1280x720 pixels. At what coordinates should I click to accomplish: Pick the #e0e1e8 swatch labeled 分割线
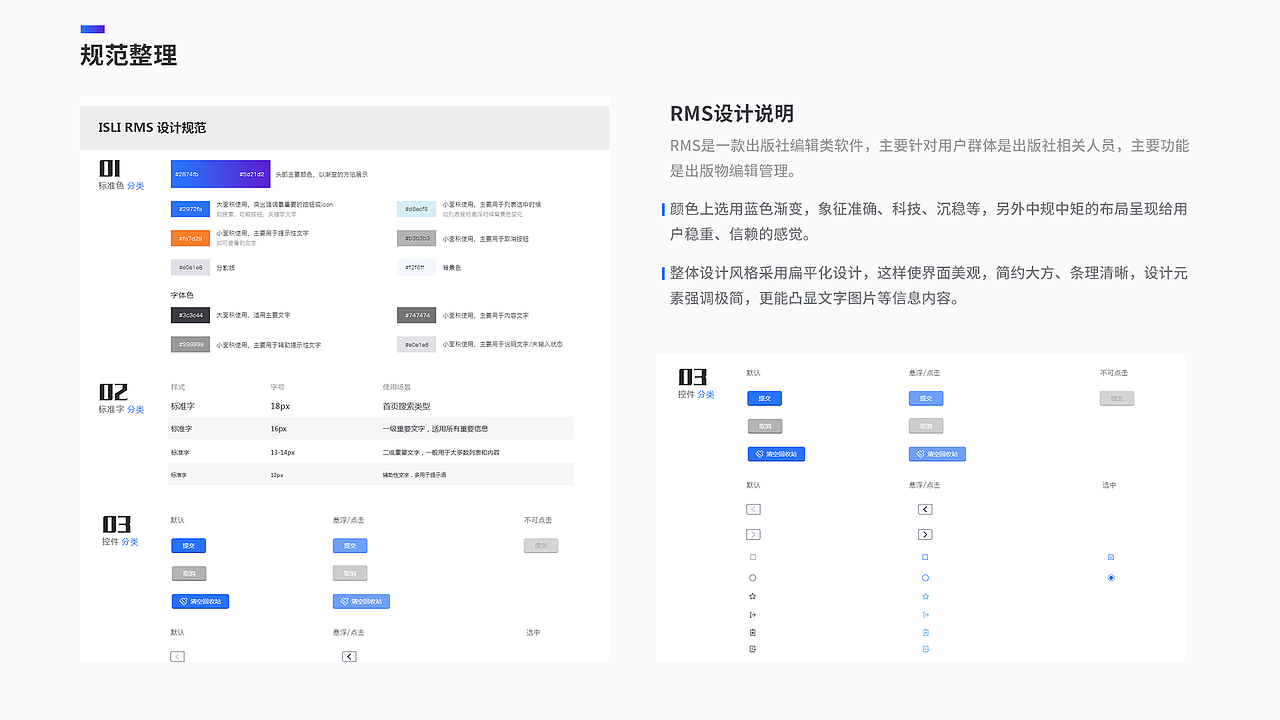[x=190, y=268]
